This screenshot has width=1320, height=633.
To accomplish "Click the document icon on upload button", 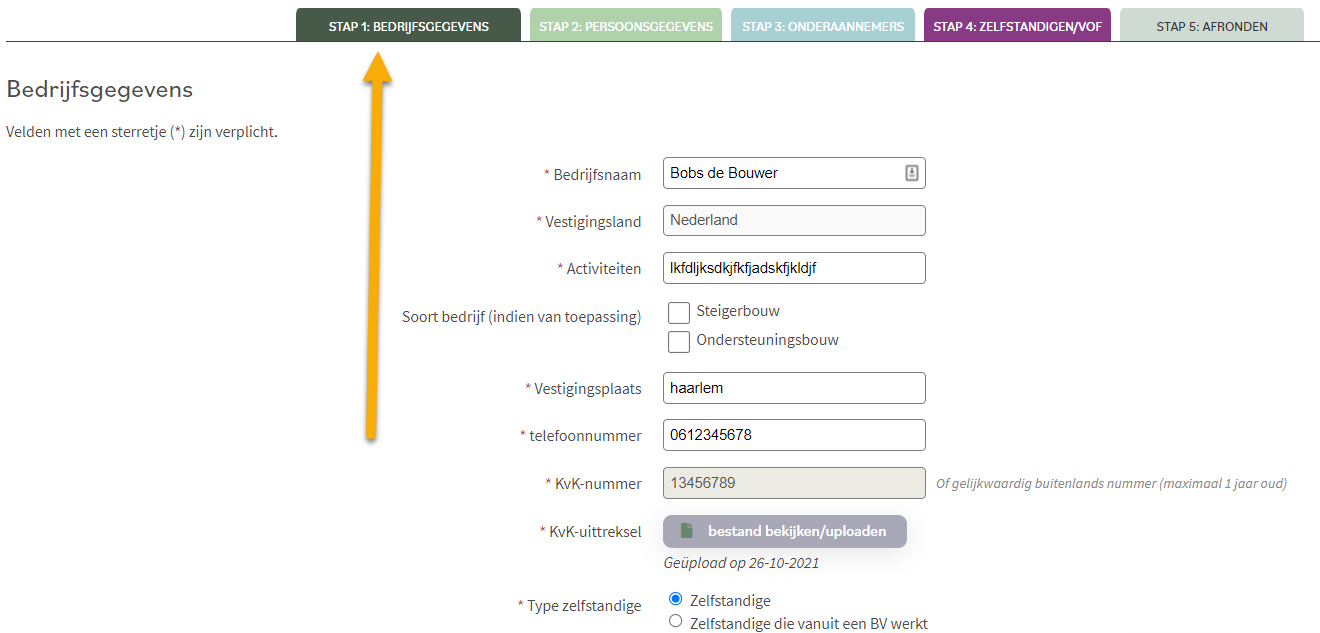I will pyautogui.click(x=686, y=531).
